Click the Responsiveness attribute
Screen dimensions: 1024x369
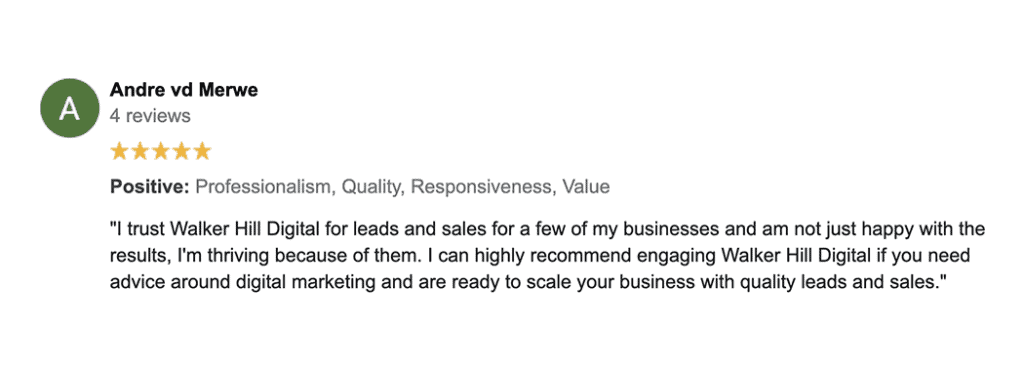point(483,187)
